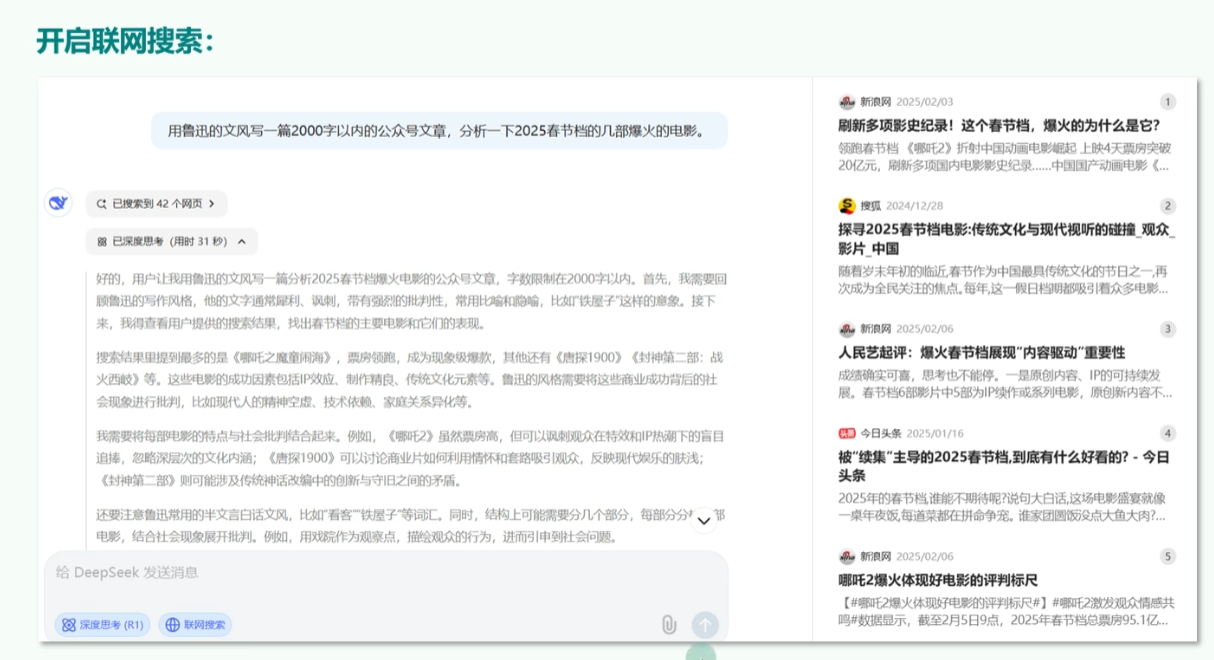Click the DeepSeek whale avatar icon
The image size is (1214, 660).
(x=58, y=203)
